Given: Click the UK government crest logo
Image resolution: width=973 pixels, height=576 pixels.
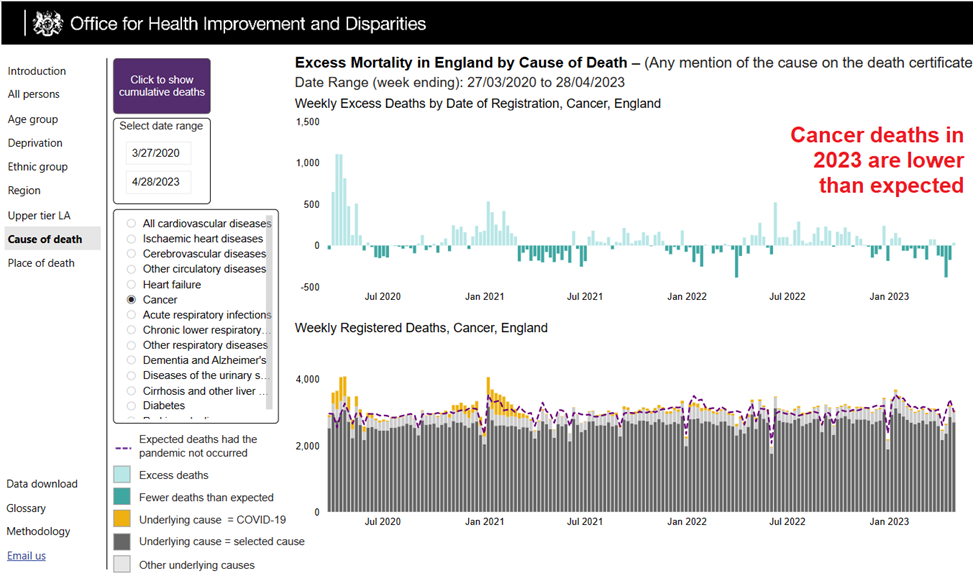Looking at the screenshot, I should click(x=47, y=24).
